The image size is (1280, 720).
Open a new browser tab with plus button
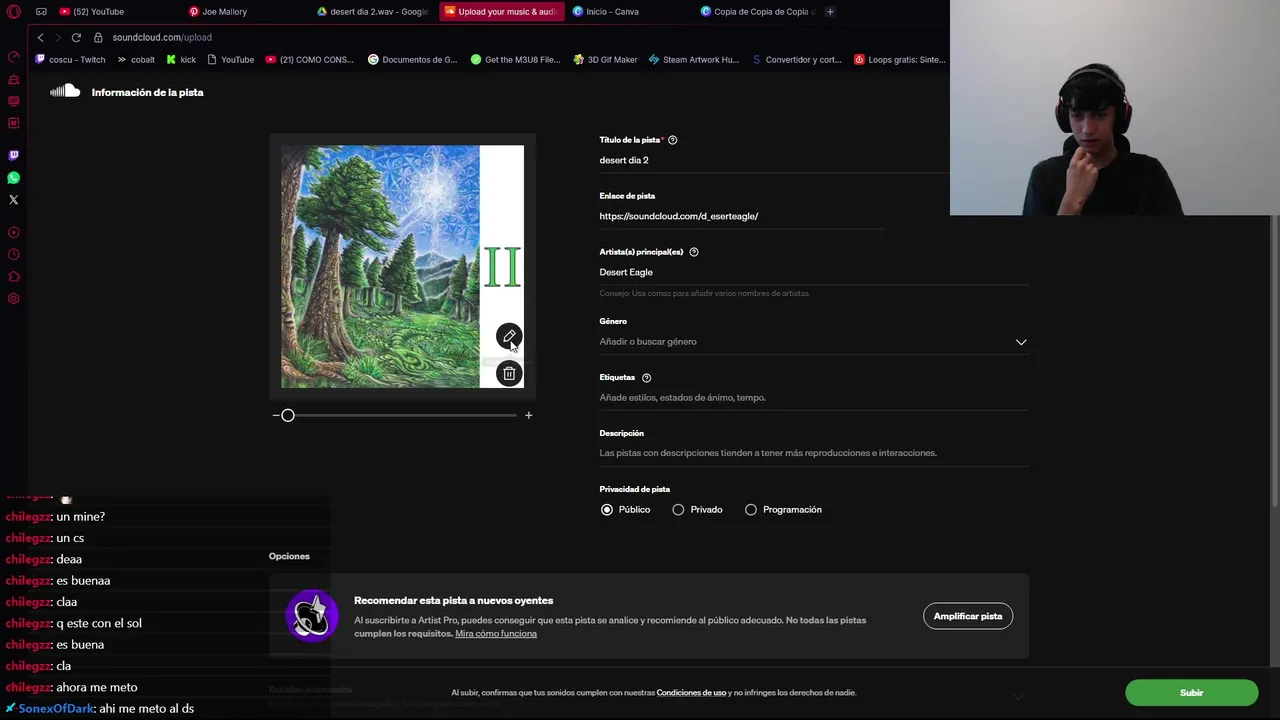pos(830,12)
